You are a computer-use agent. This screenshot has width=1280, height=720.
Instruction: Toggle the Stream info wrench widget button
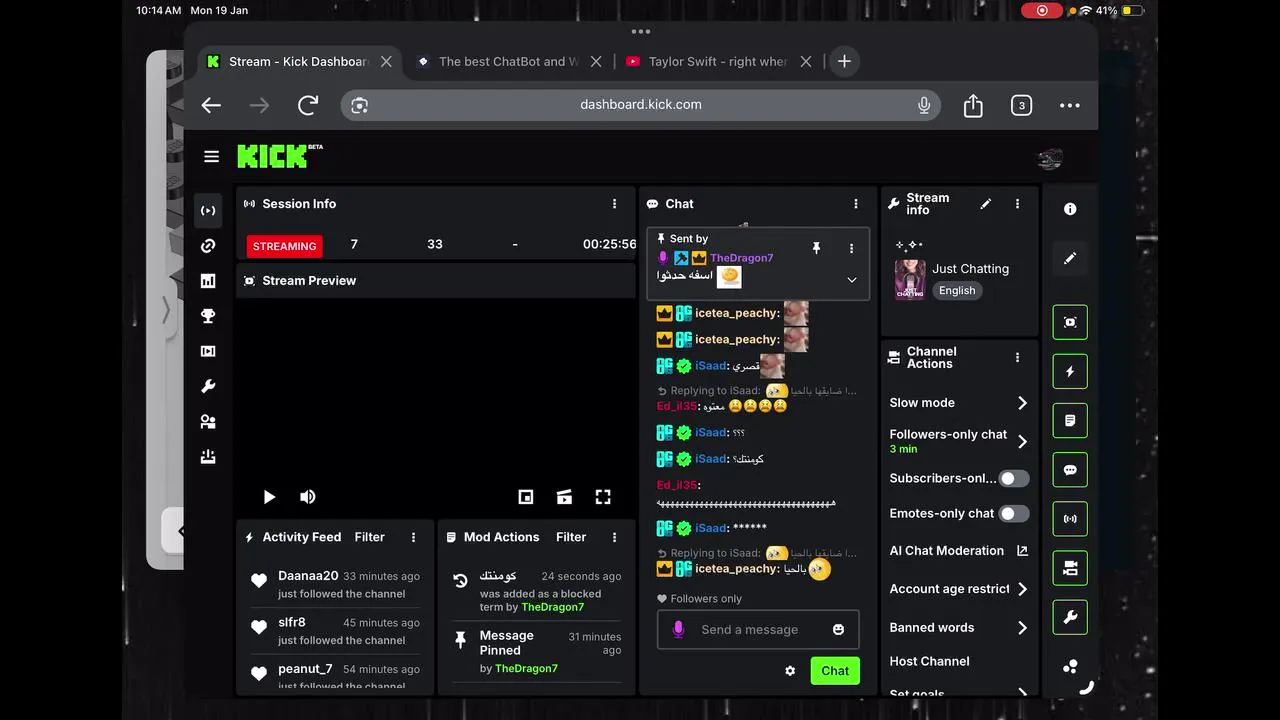[x=1070, y=618]
